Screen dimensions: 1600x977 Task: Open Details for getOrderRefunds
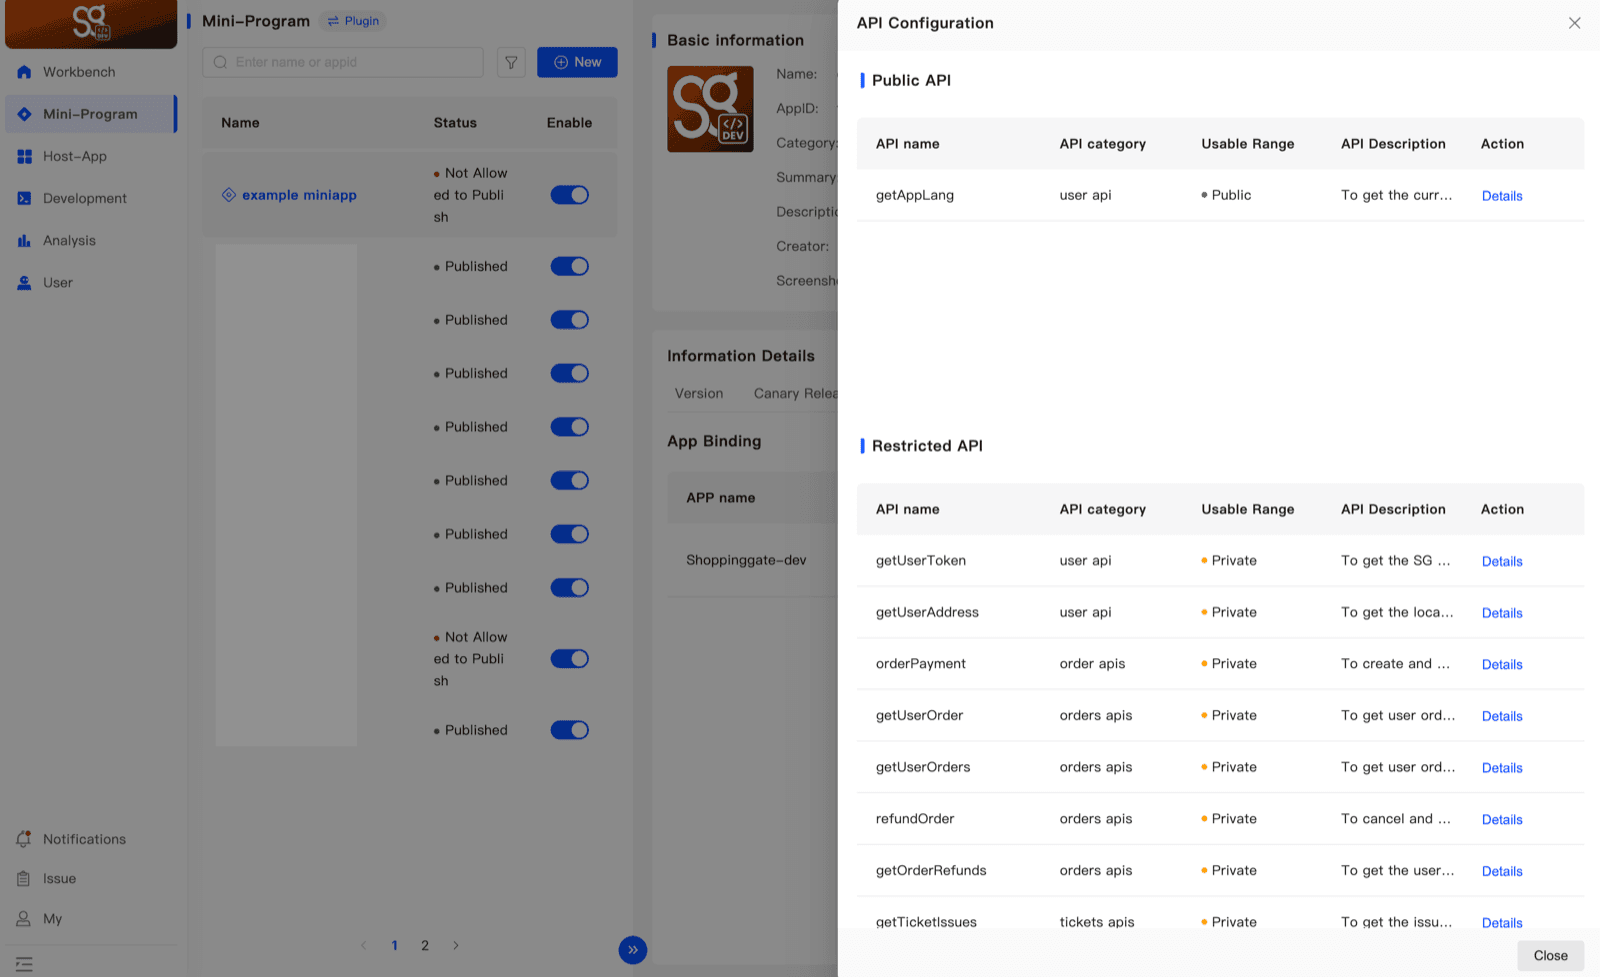click(x=1502, y=872)
